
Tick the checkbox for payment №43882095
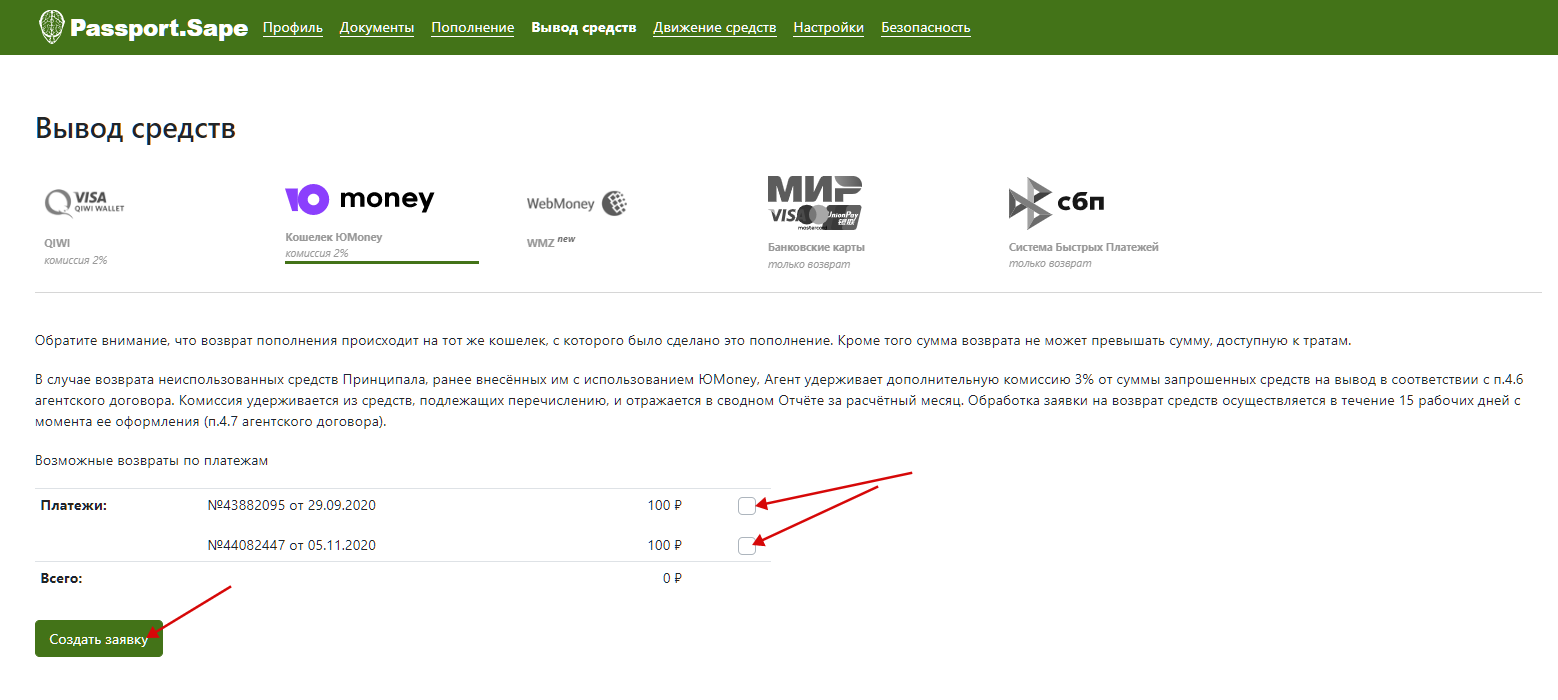point(746,506)
